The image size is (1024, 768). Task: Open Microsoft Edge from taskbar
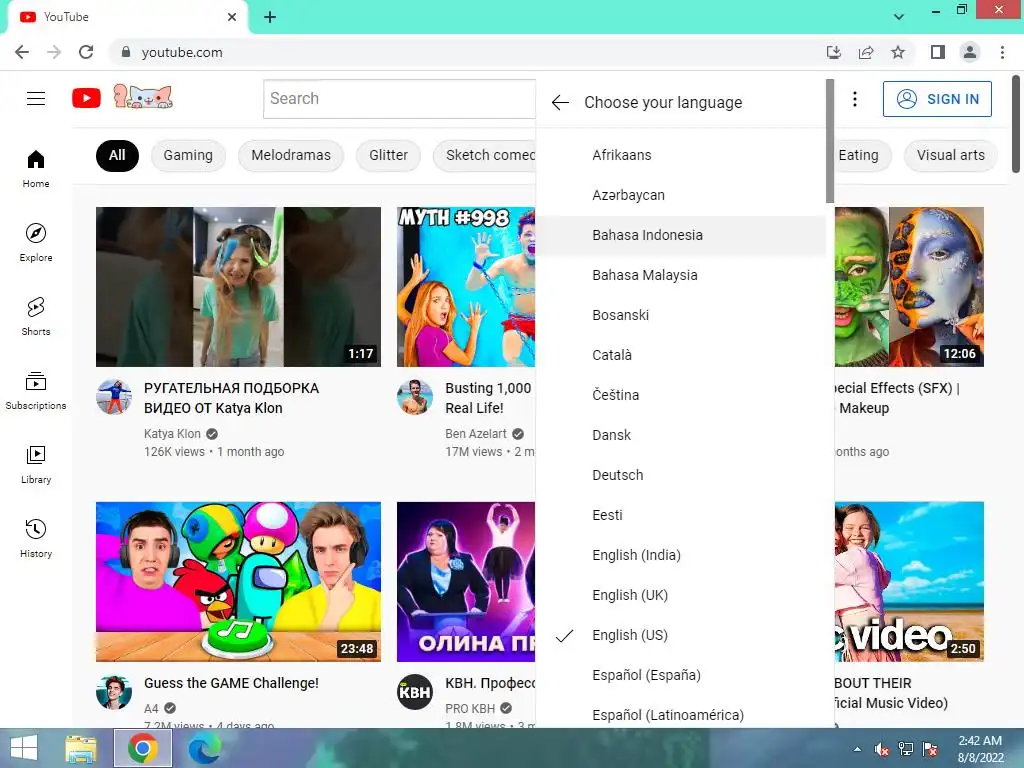click(x=204, y=748)
